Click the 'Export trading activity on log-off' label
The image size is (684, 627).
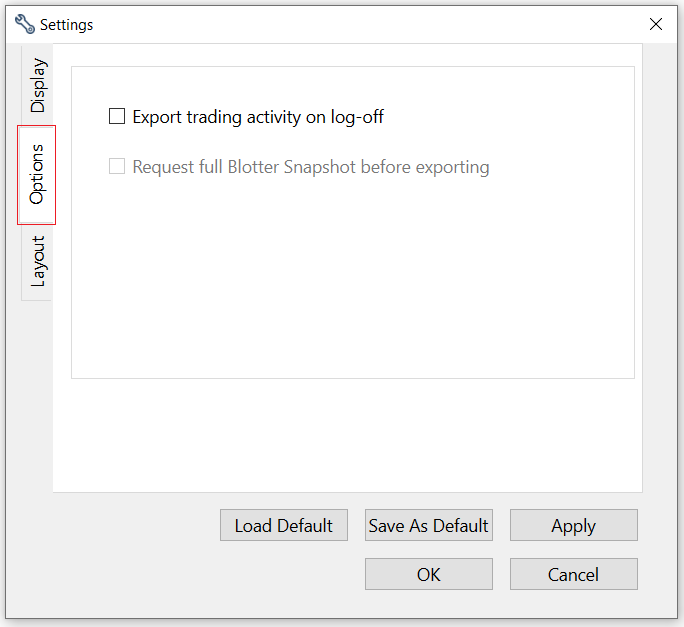pos(258,117)
